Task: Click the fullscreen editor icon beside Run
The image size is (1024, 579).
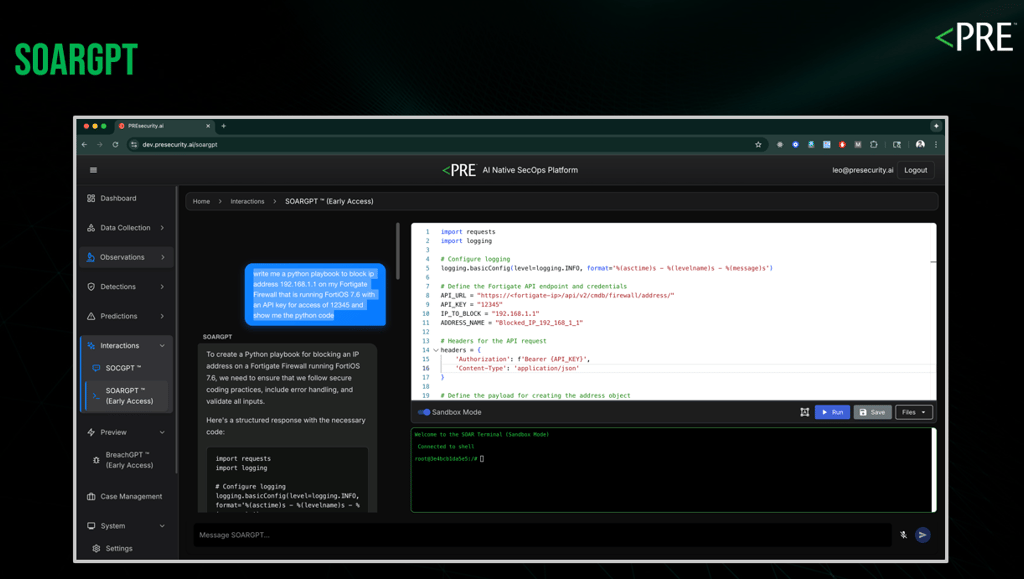Action: coord(804,412)
